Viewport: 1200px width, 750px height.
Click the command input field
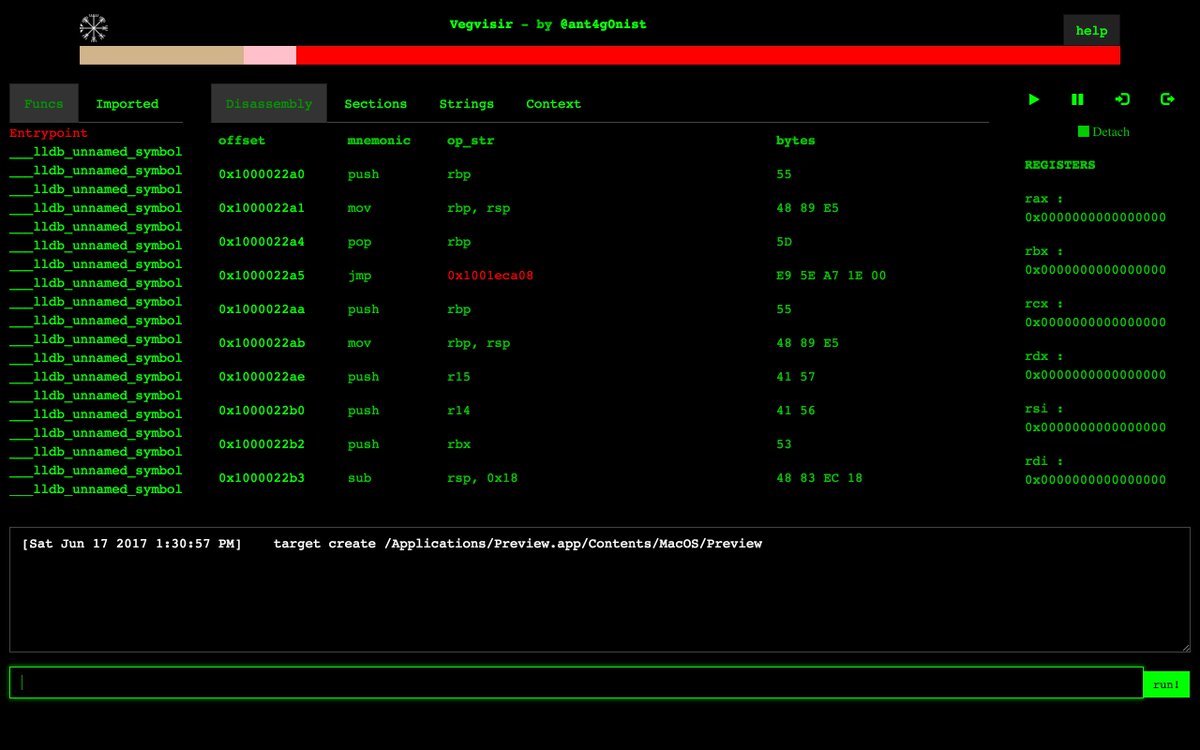point(575,682)
